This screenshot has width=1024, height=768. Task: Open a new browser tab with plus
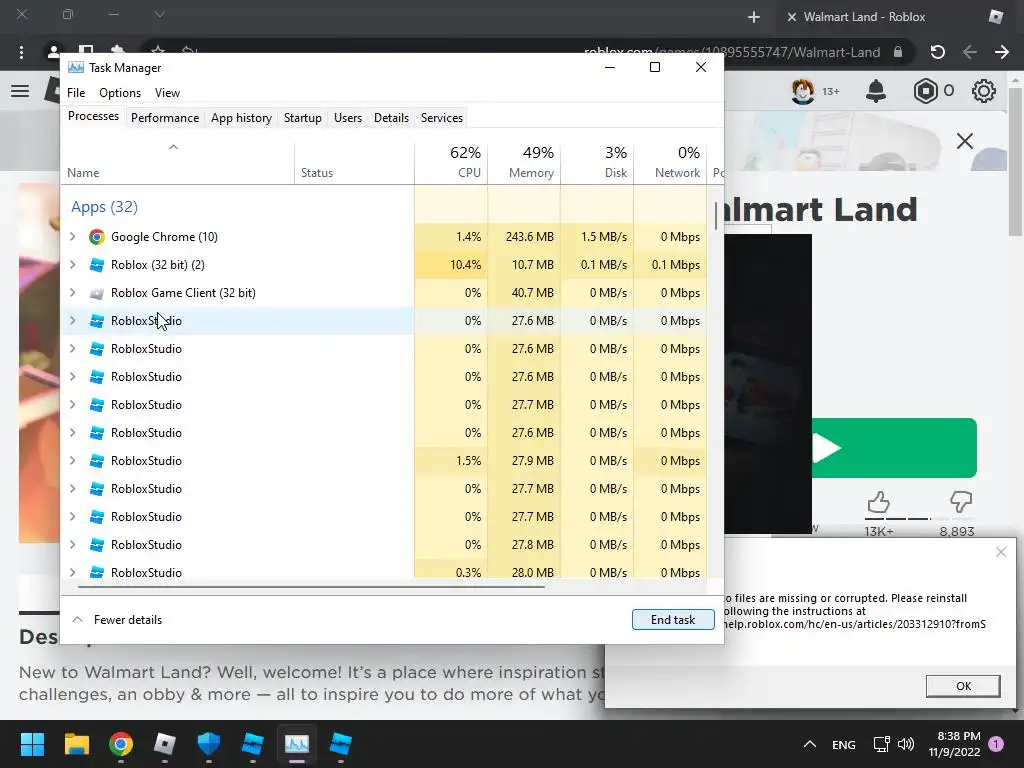tap(754, 17)
